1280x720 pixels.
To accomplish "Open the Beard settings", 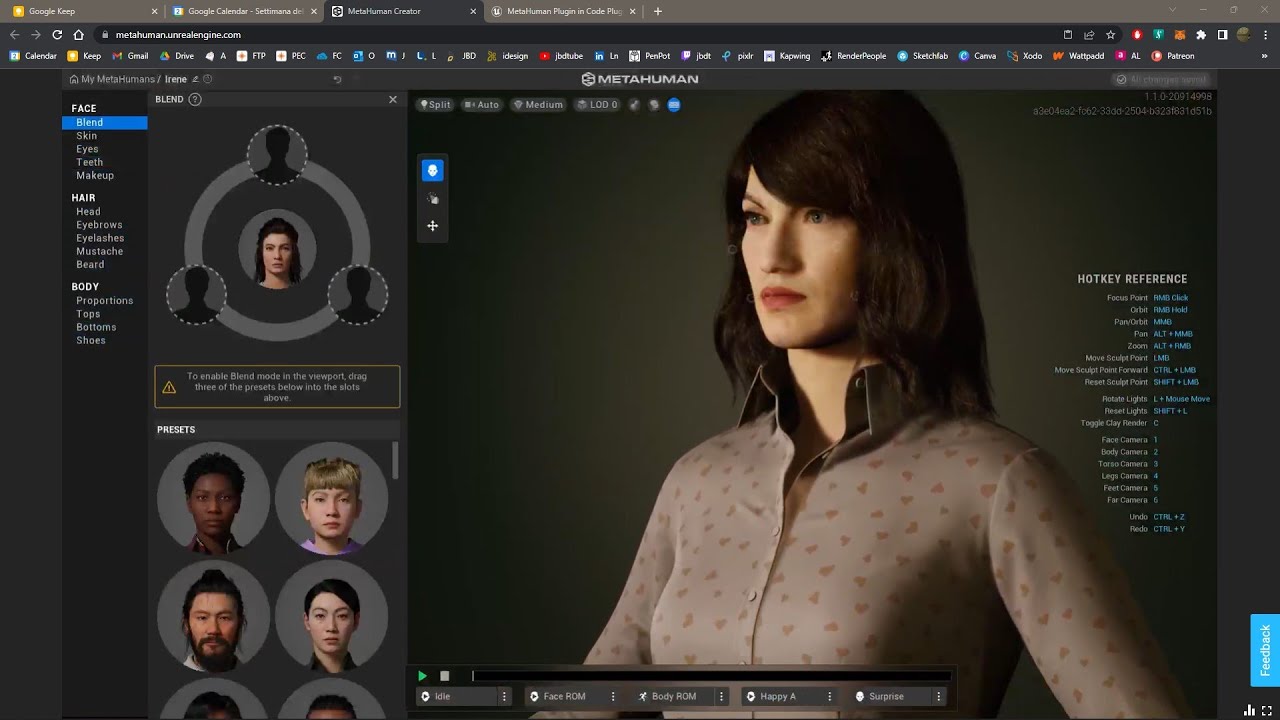I will pos(90,264).
